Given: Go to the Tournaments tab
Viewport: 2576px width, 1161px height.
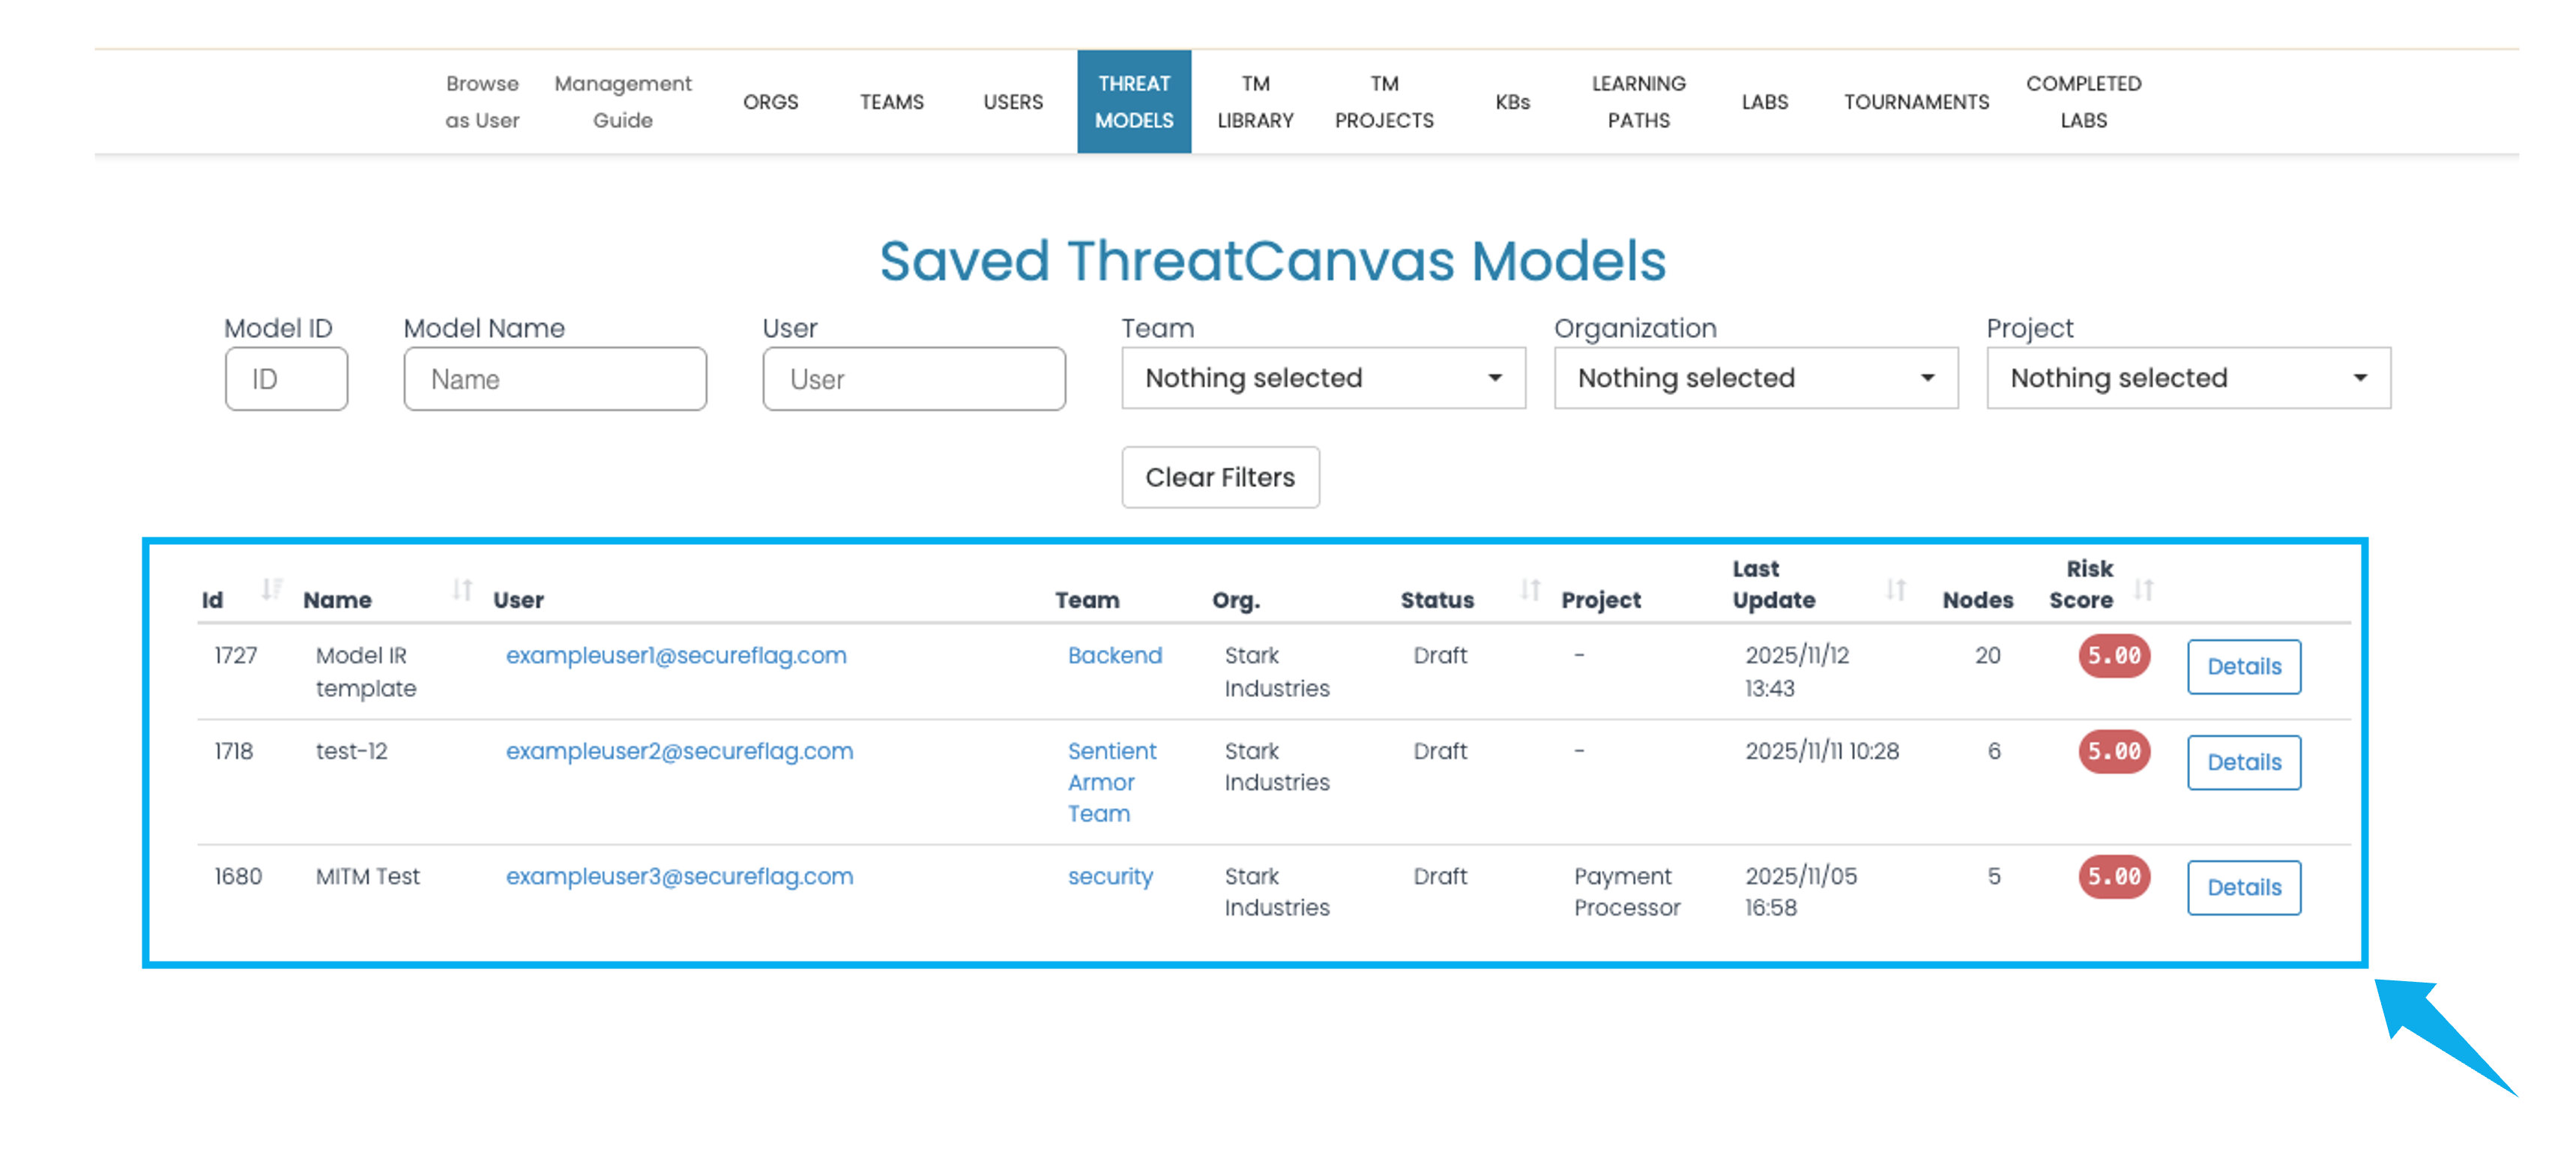Looking at the screenshot, I should click(x=1915, y=102).
